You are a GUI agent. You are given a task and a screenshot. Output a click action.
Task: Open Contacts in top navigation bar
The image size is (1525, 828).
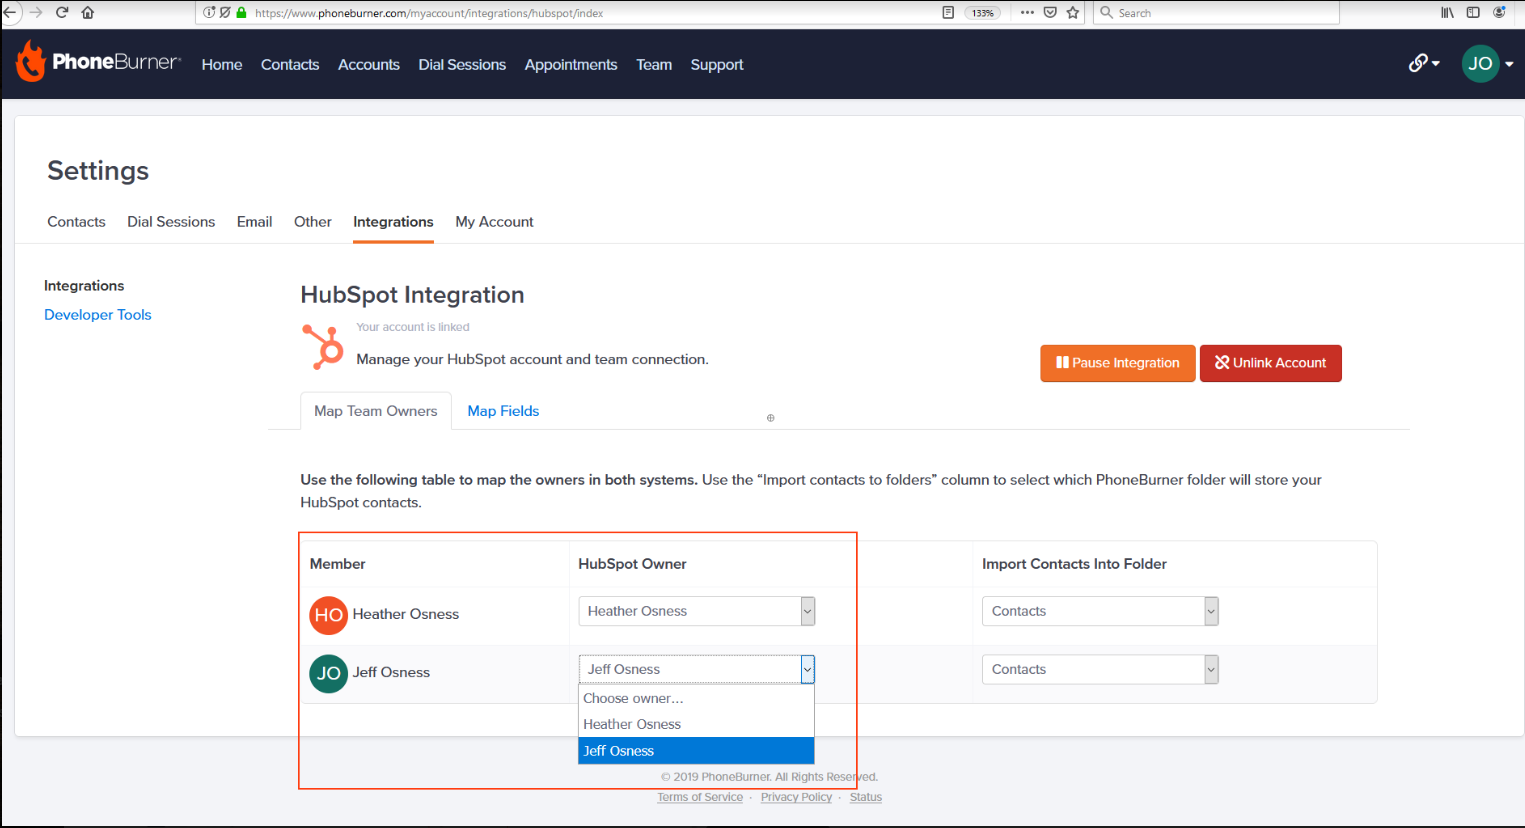point(290,64)
